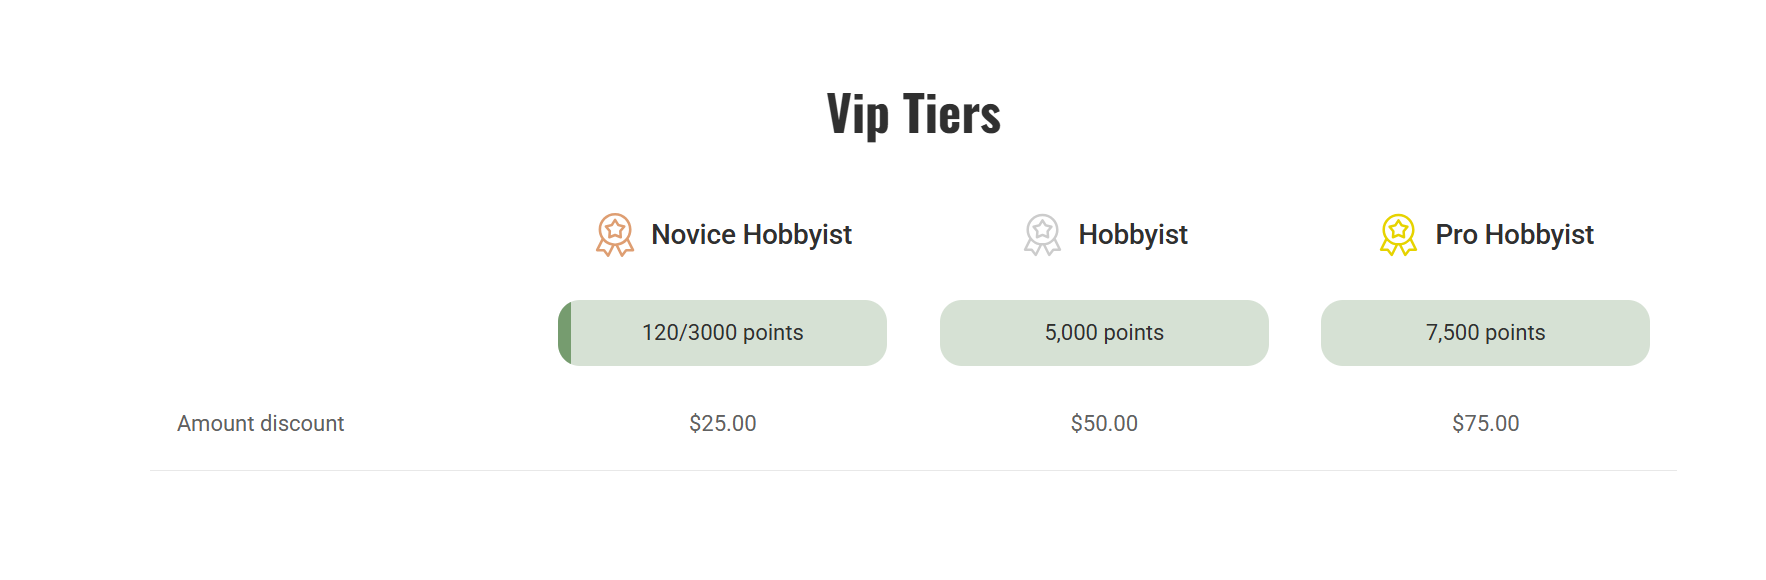Open the Novice Hobbyist tier details
Image resolution: width=1766 pixels, height=580 pixels.
751,234
